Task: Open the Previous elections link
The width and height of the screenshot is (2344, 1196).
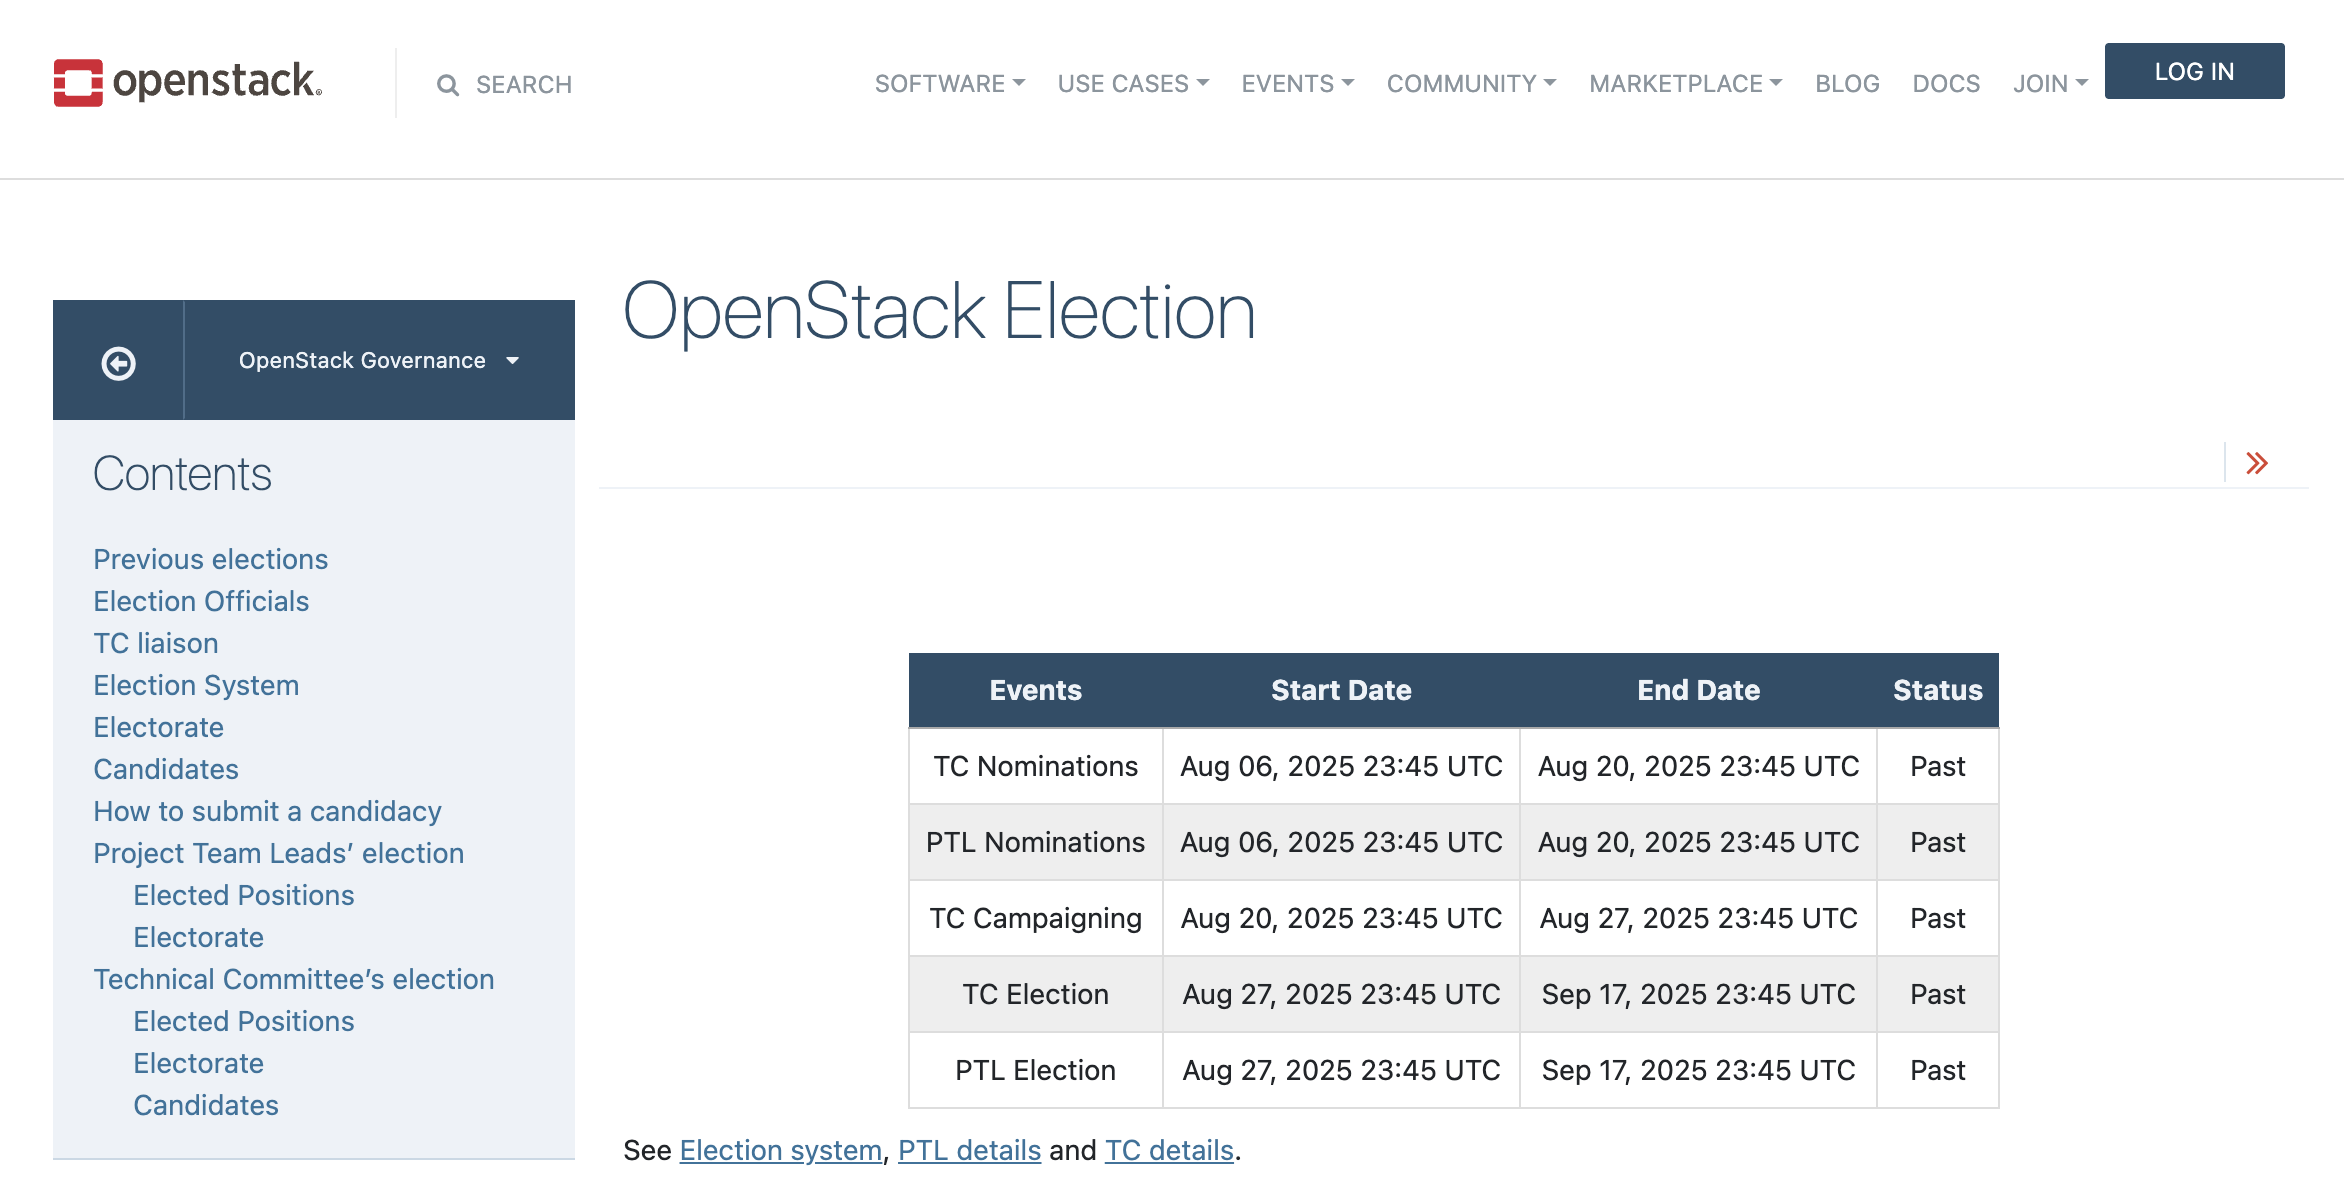Action: pyautogui.click(x=210, y=559)
